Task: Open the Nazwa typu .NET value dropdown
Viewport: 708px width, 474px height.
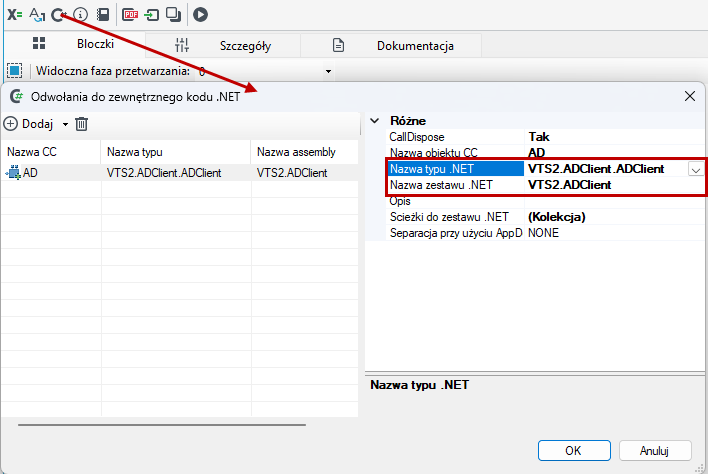Action: point(695,170)
